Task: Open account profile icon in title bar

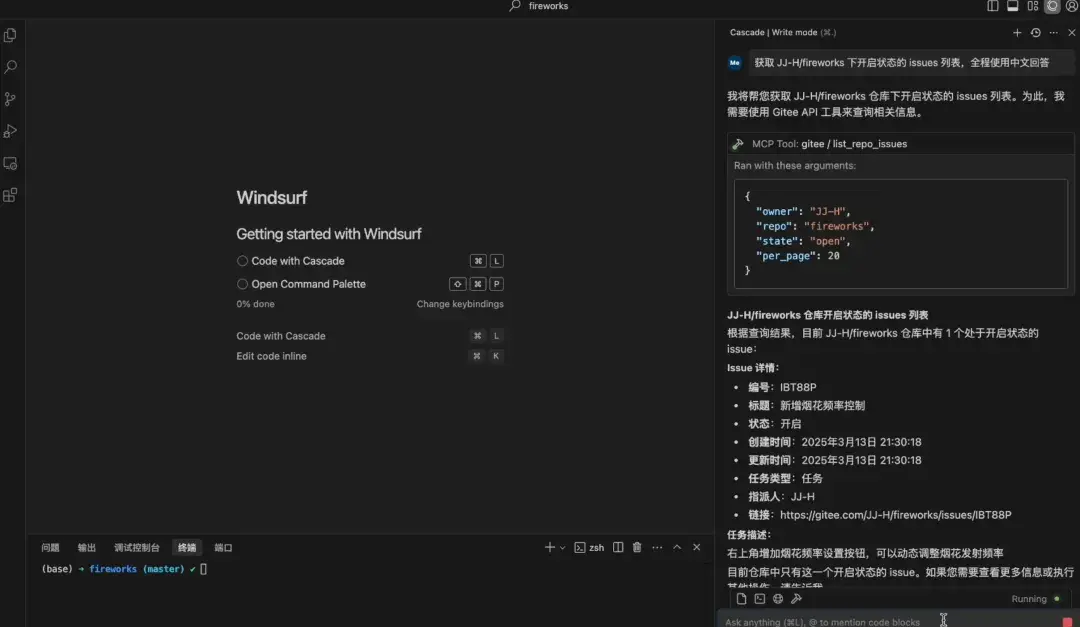Action: [1072, 6]
